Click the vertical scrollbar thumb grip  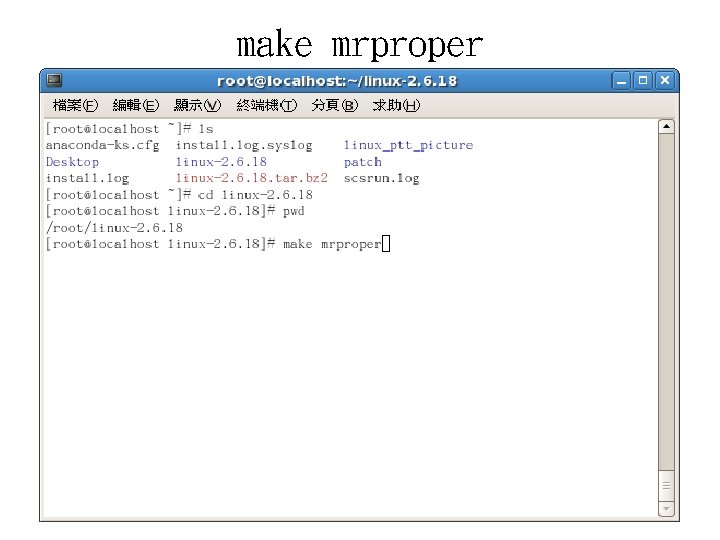(666, 486)
